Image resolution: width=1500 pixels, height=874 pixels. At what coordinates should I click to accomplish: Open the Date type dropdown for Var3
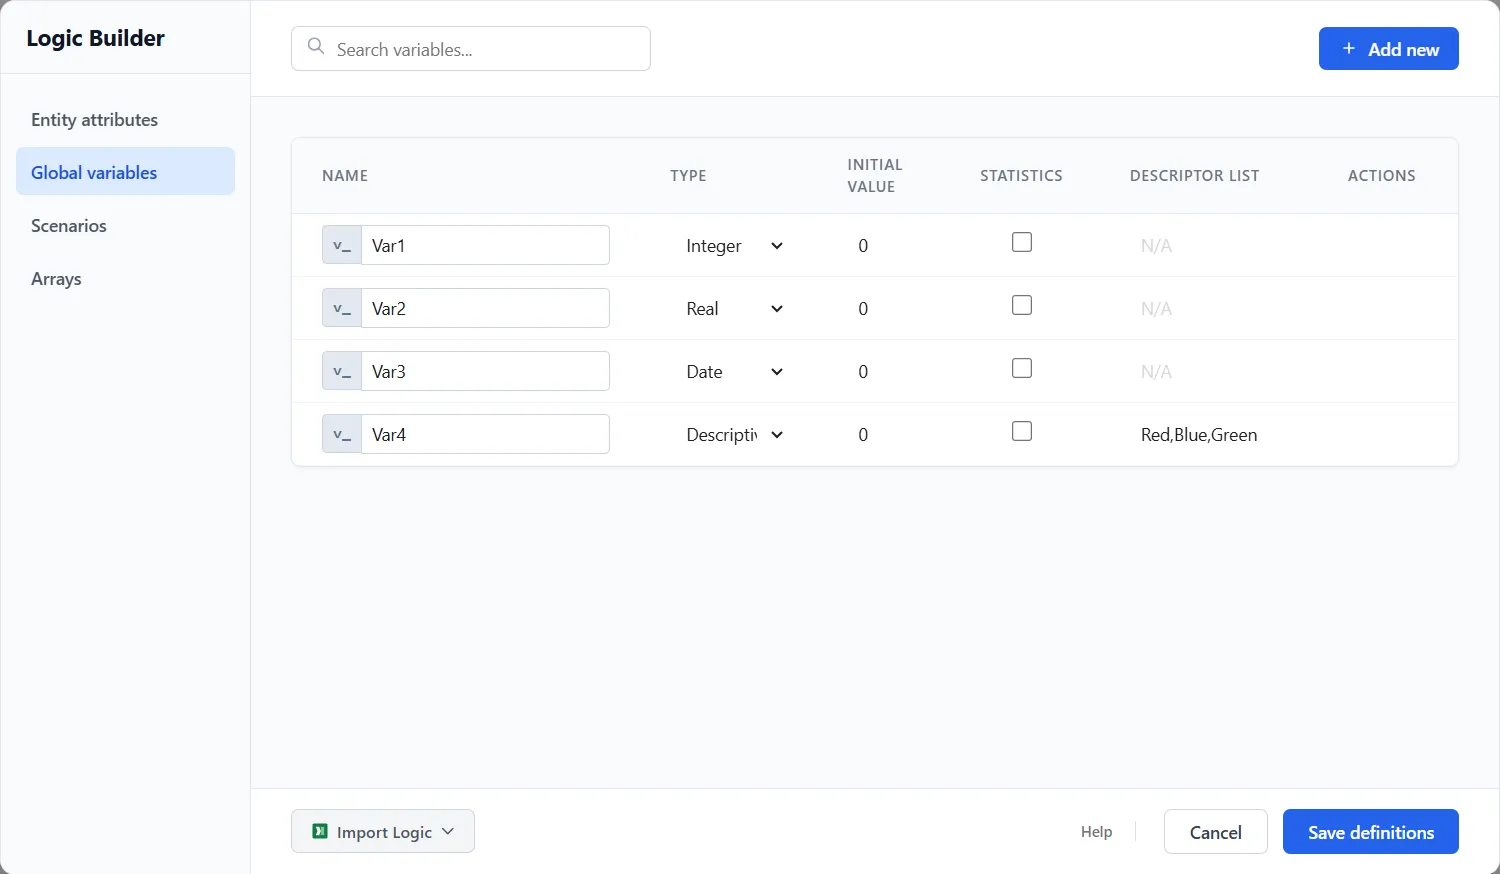point(735,372)
